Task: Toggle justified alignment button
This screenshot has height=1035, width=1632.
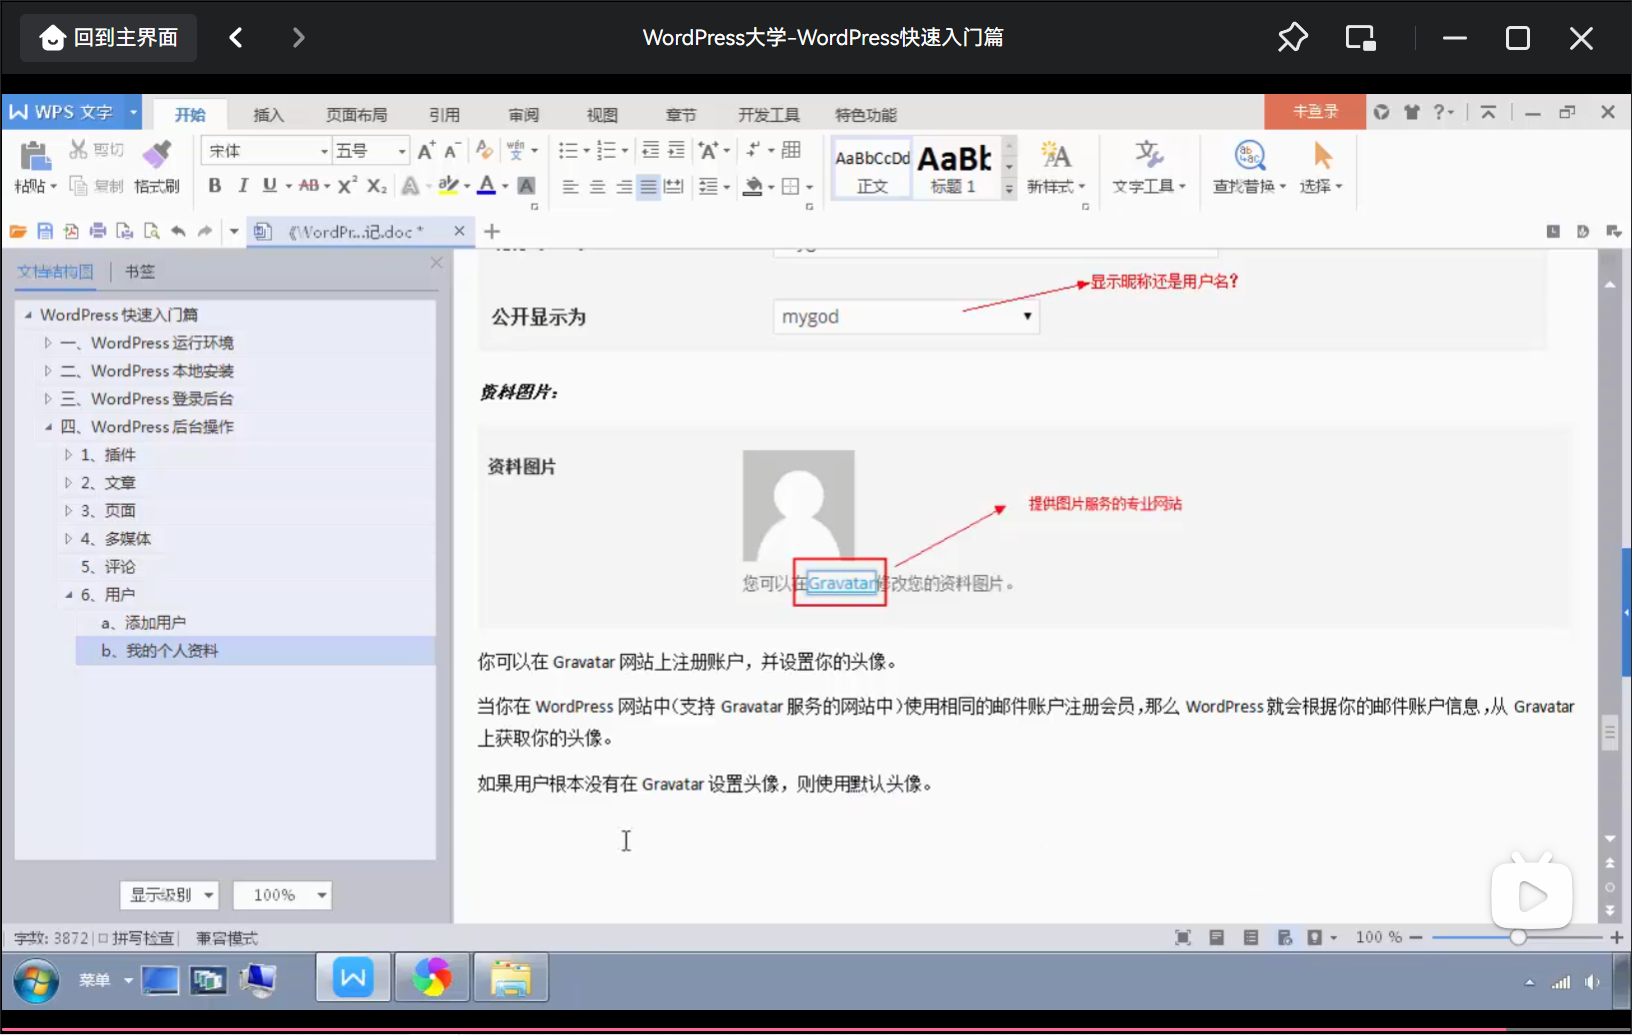Action: coord(648,187)
